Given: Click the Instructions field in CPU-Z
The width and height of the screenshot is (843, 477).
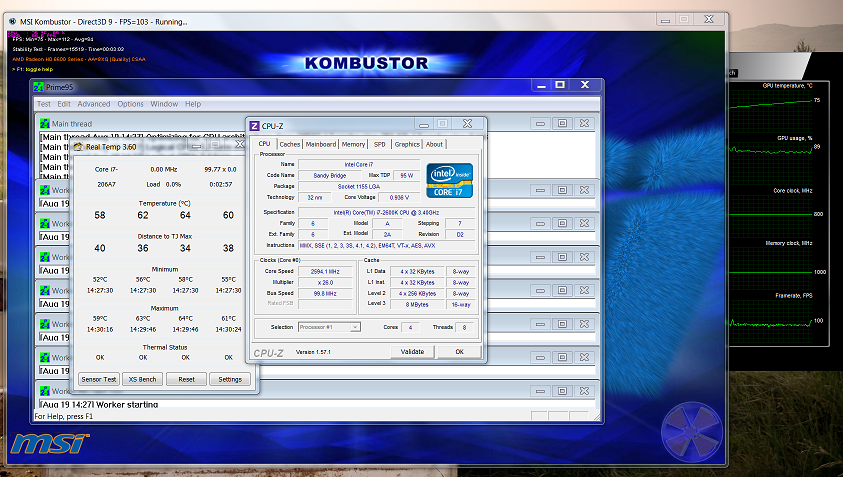Looking at the screenshot, I should tap(387, 245).
